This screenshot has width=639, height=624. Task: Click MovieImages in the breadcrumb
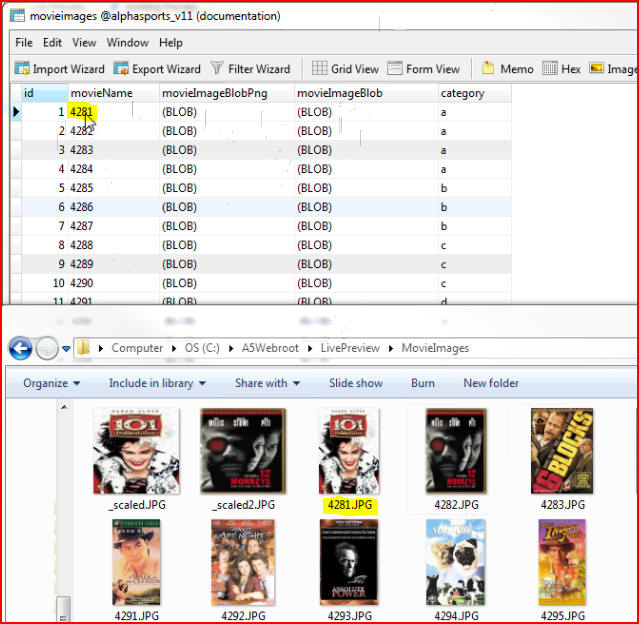(x=435, y=348)
